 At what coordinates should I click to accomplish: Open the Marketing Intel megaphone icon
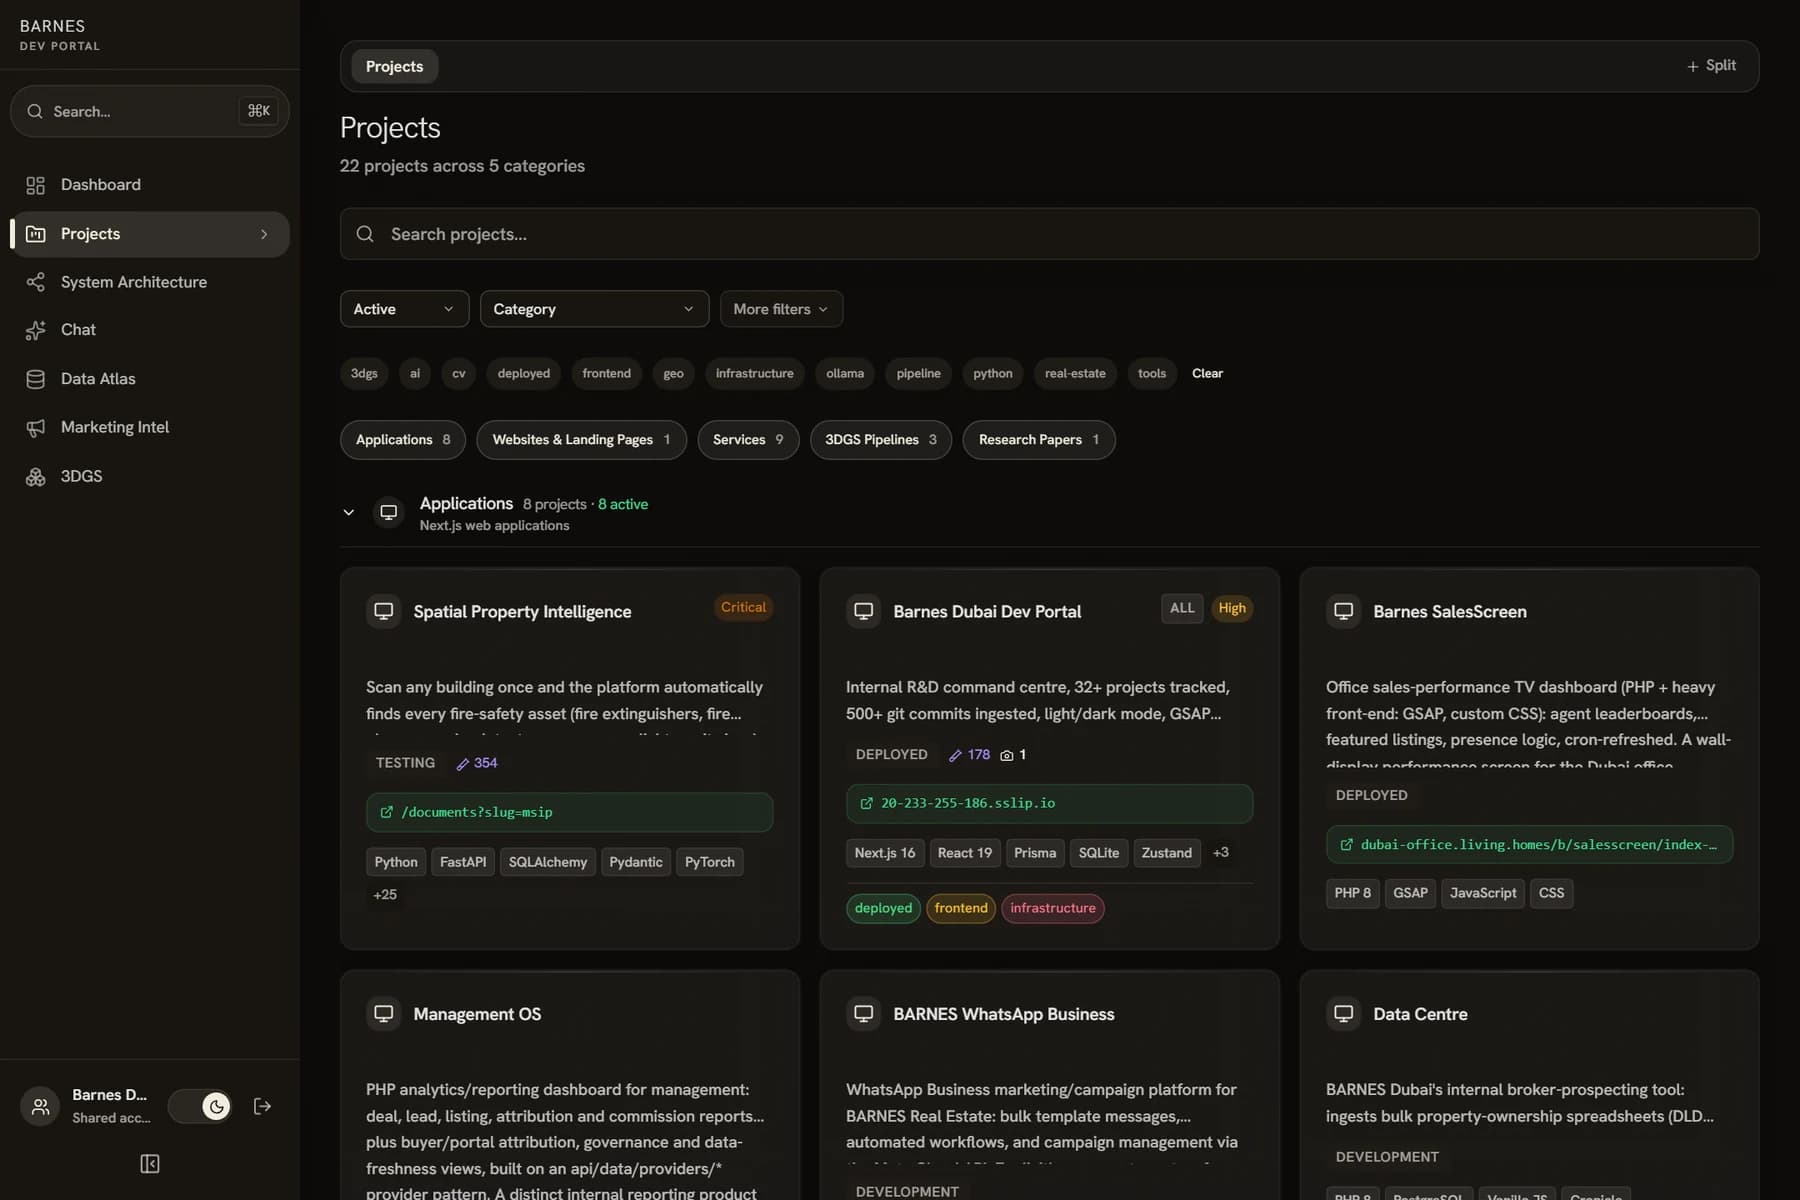(36, 428)
